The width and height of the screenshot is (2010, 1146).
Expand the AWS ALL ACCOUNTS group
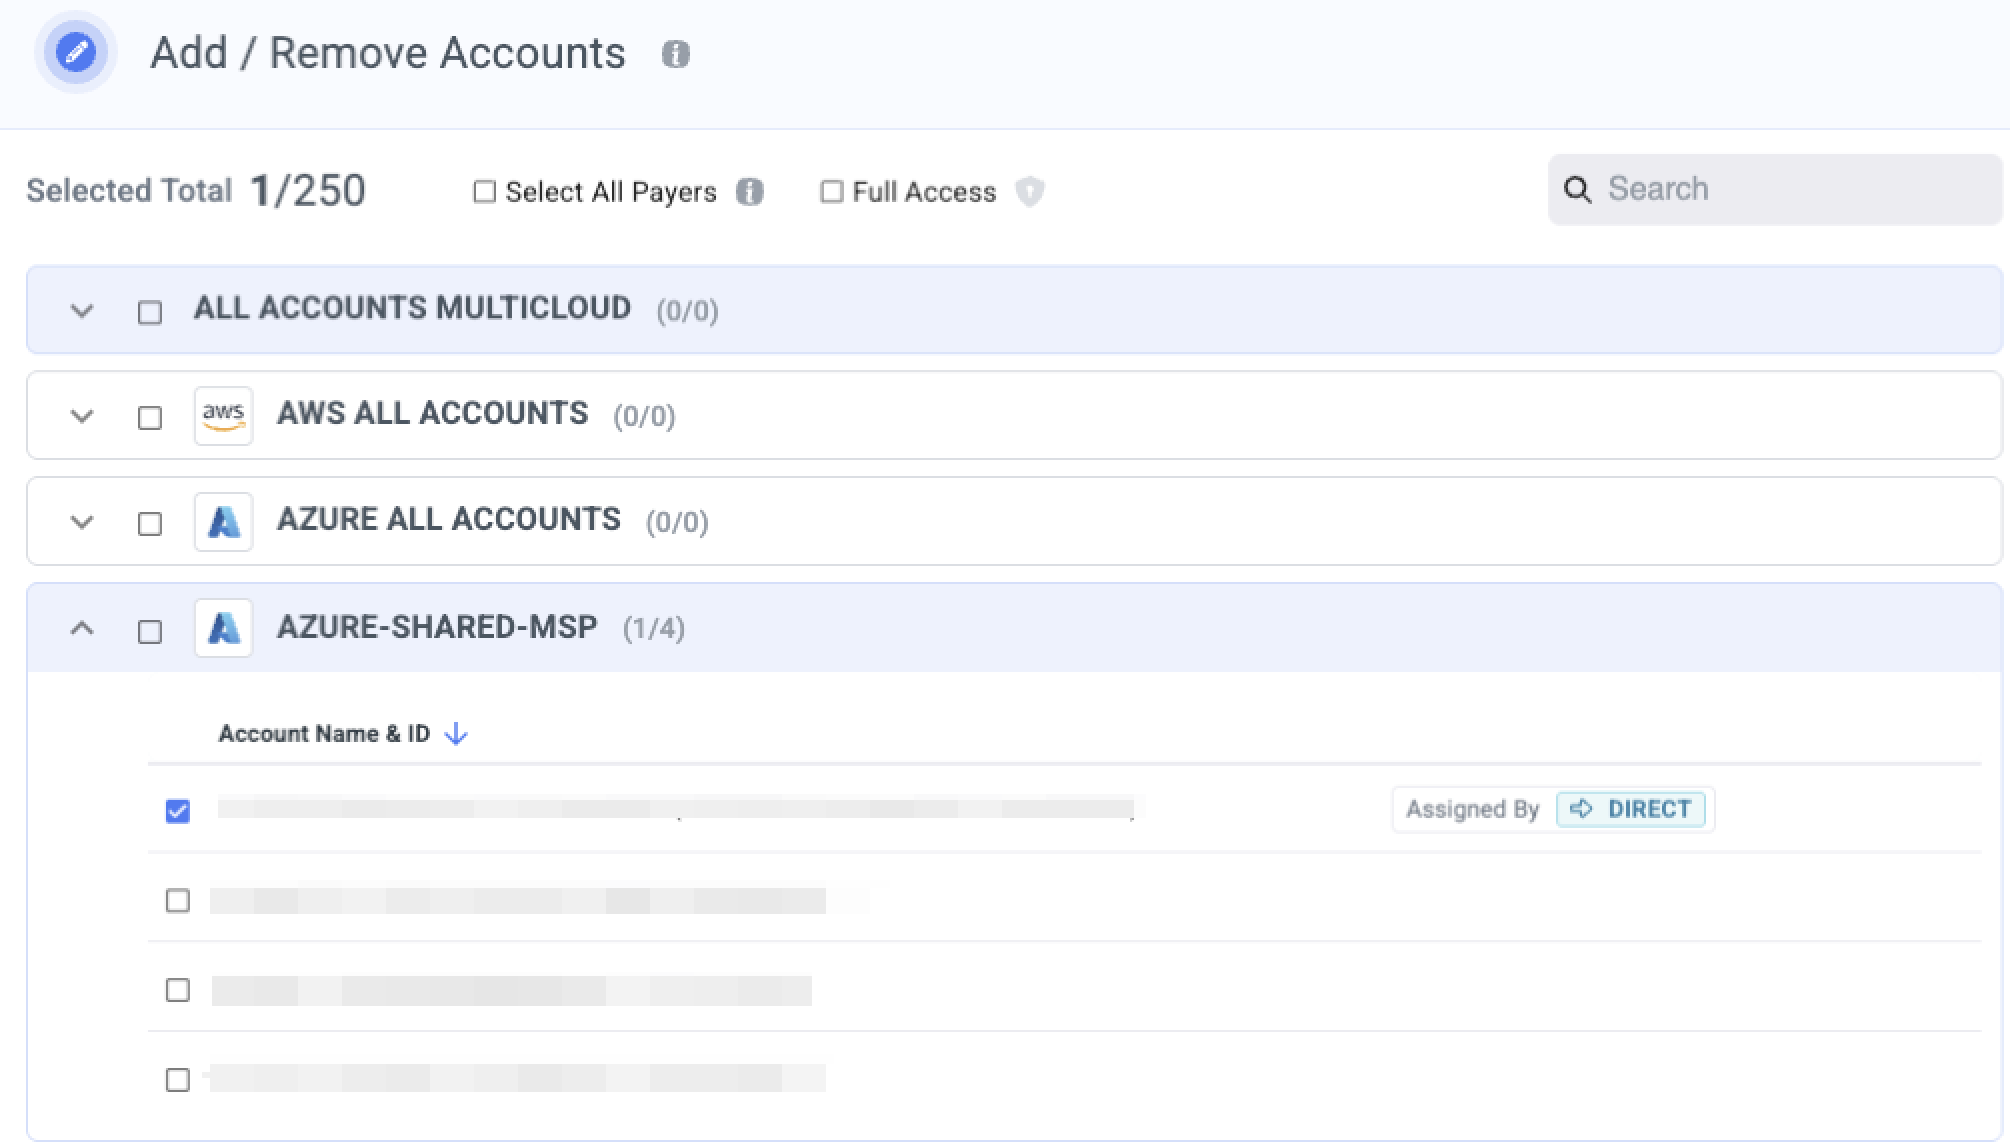tap(82, 416)
